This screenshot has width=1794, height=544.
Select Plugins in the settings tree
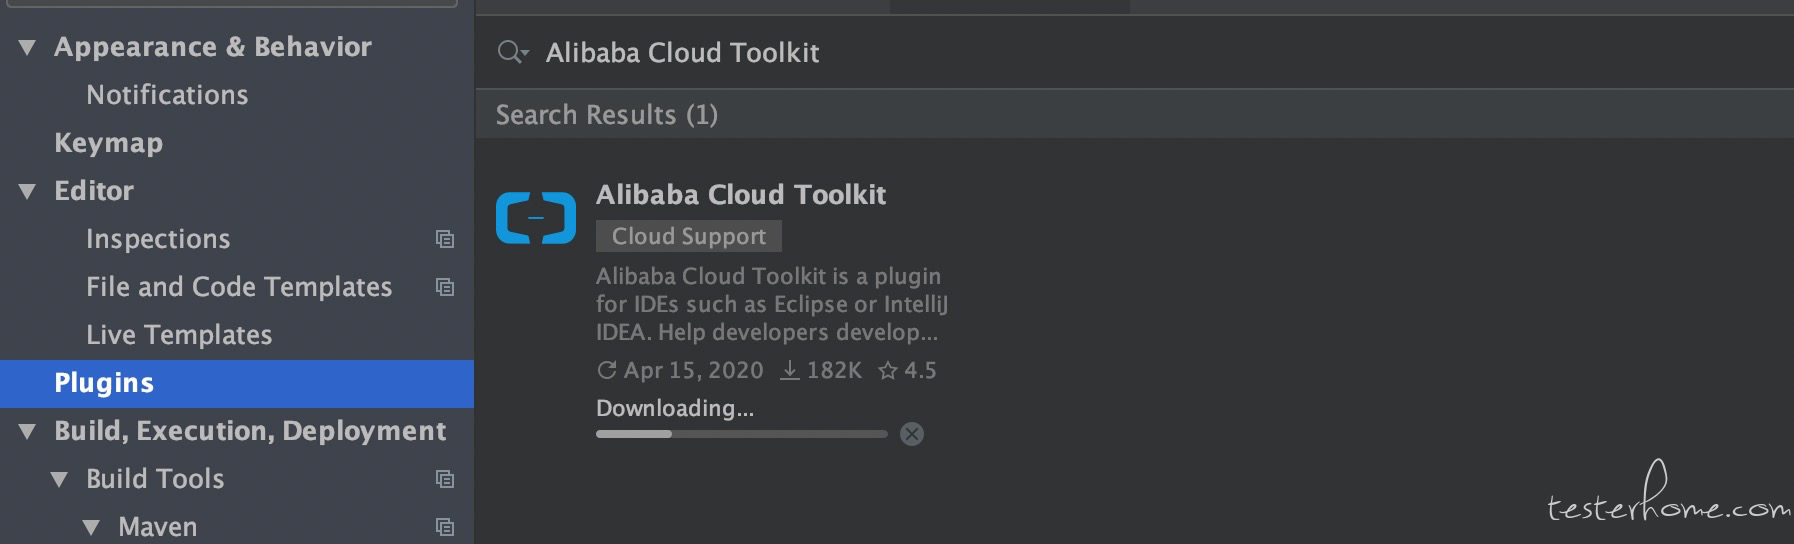click(x=237, y=384)
